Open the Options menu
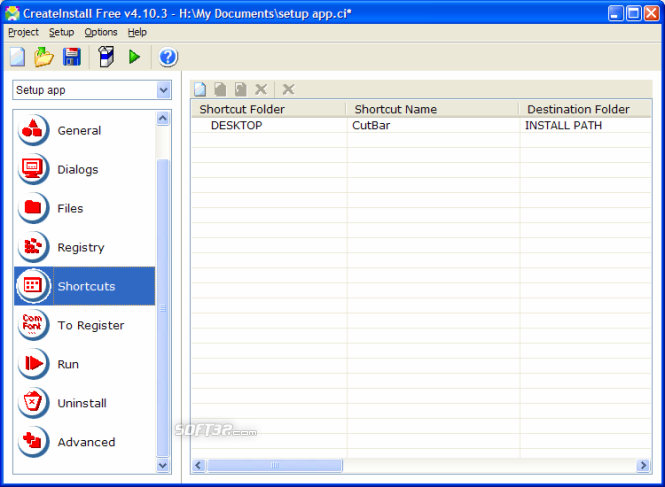The height and width of the screenshot is (487, 665). [101, 32]
